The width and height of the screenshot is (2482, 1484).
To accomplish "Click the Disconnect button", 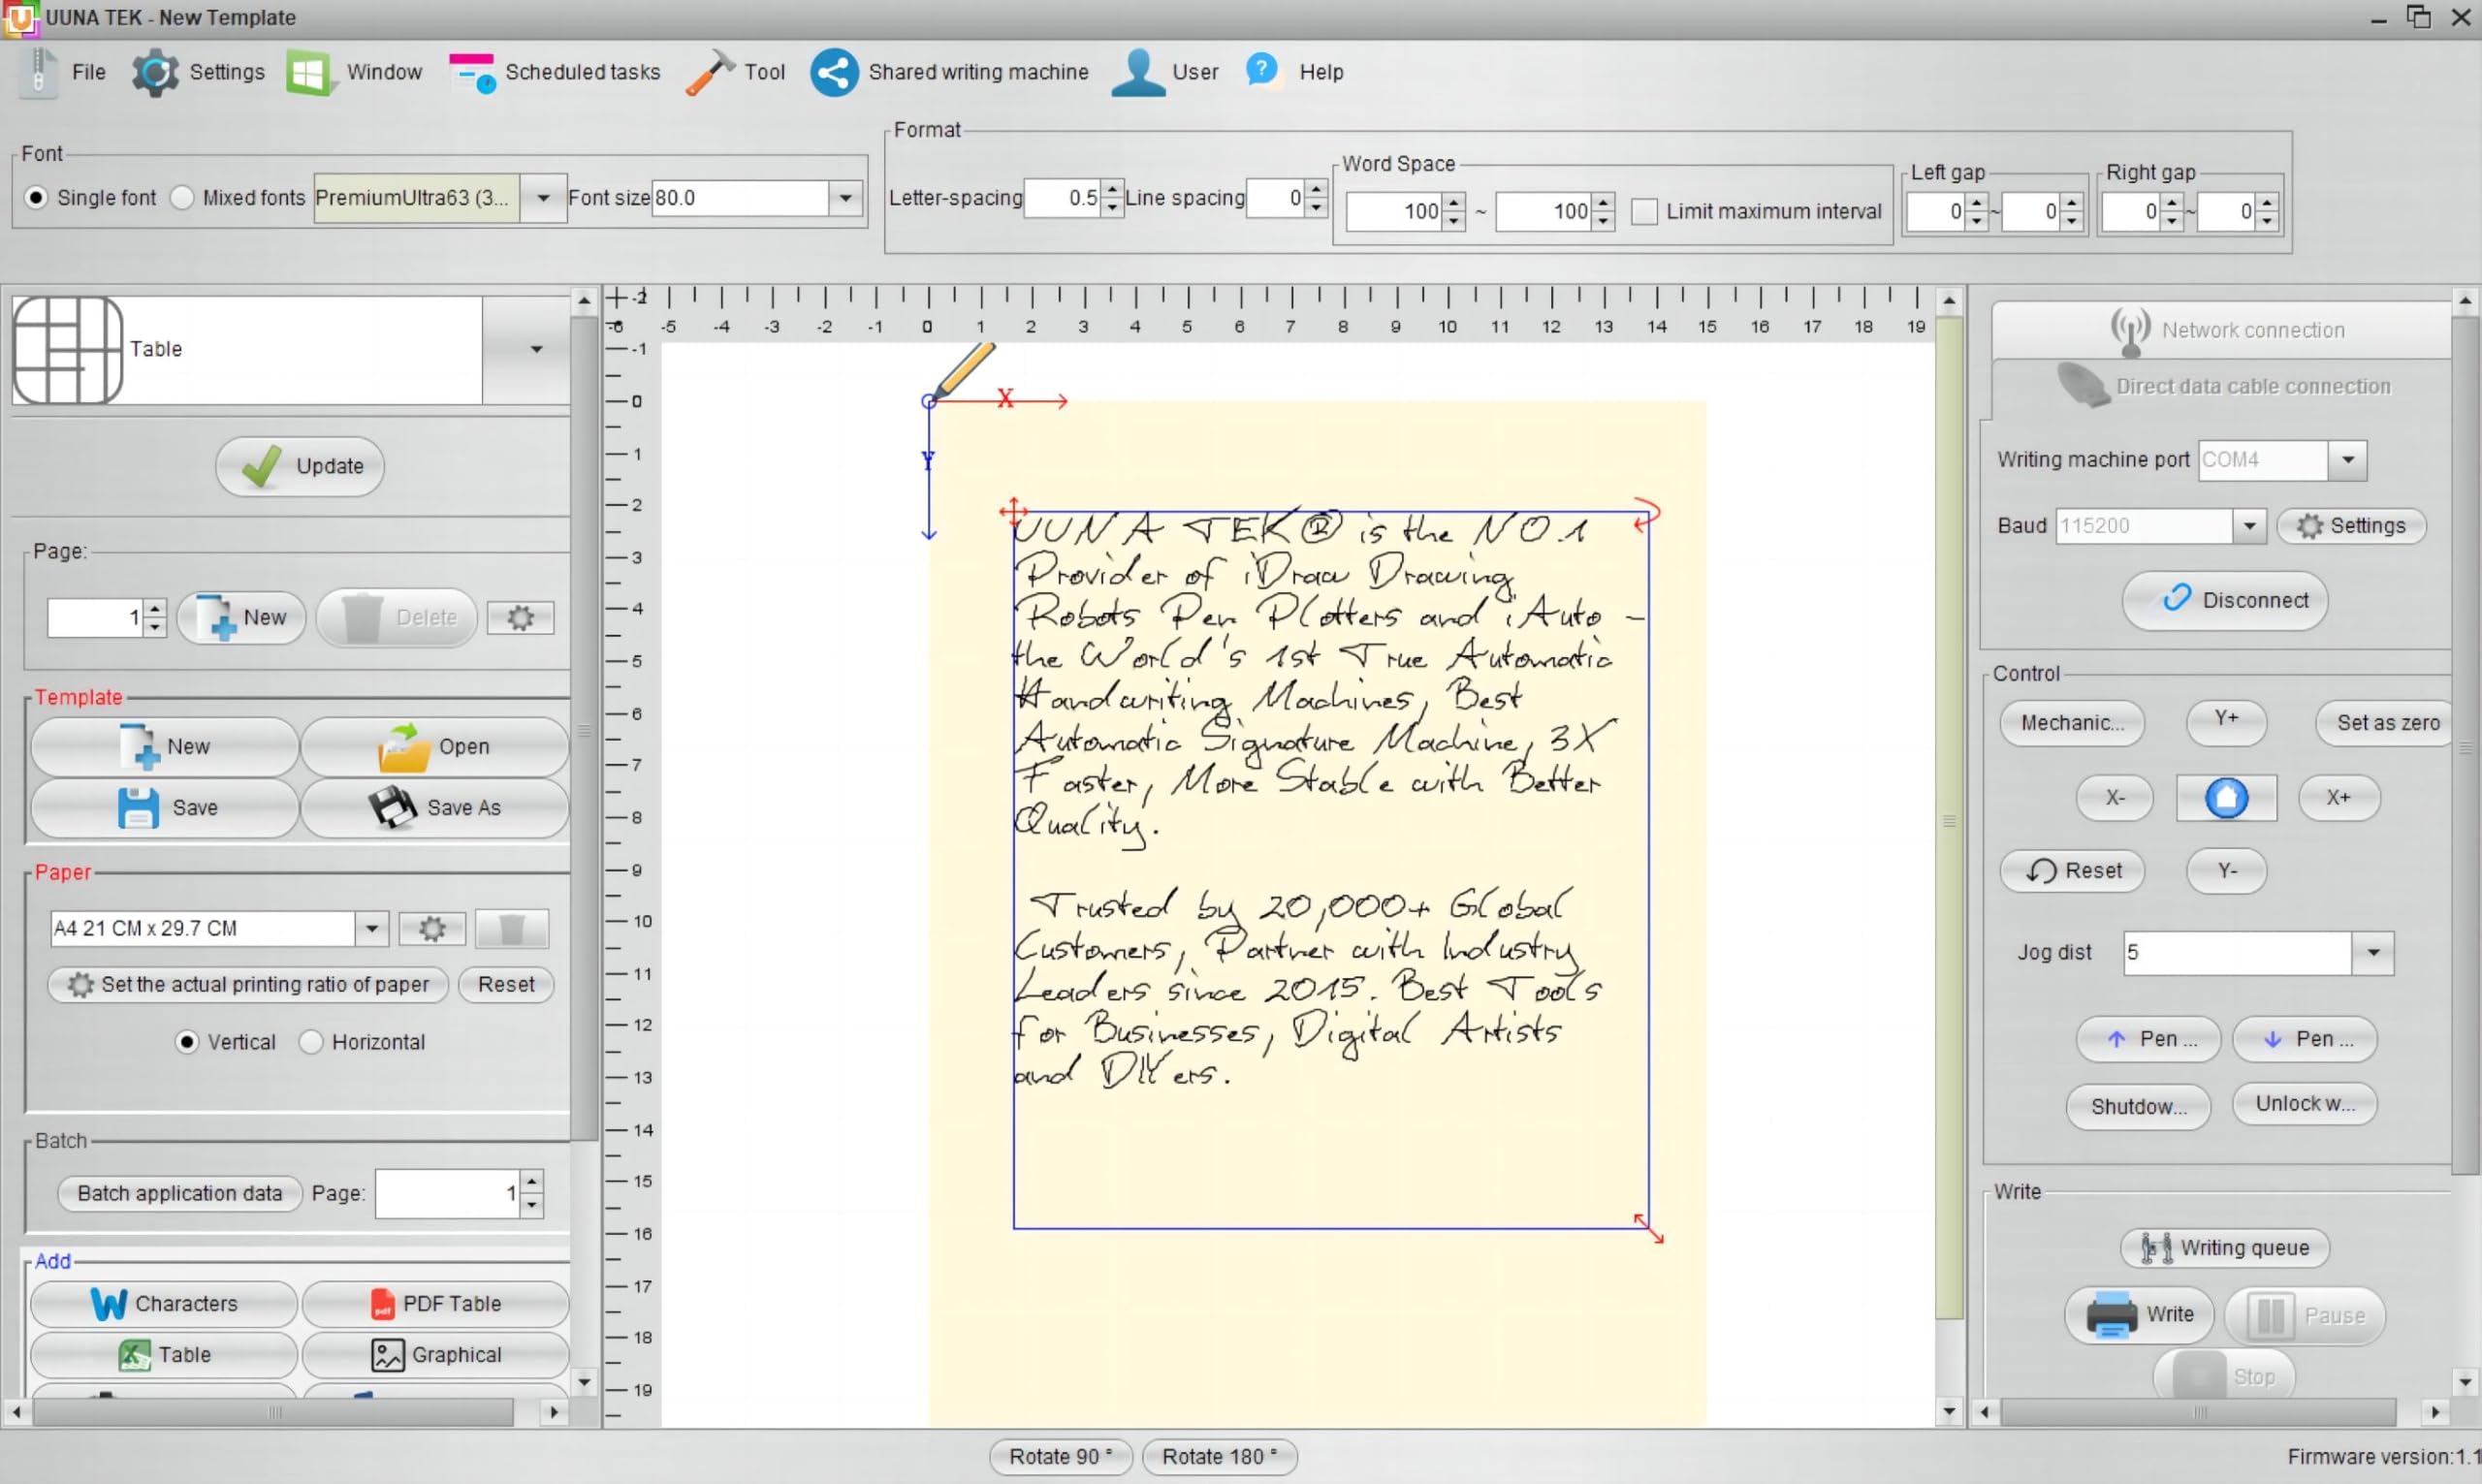I will coord(2225,600).
